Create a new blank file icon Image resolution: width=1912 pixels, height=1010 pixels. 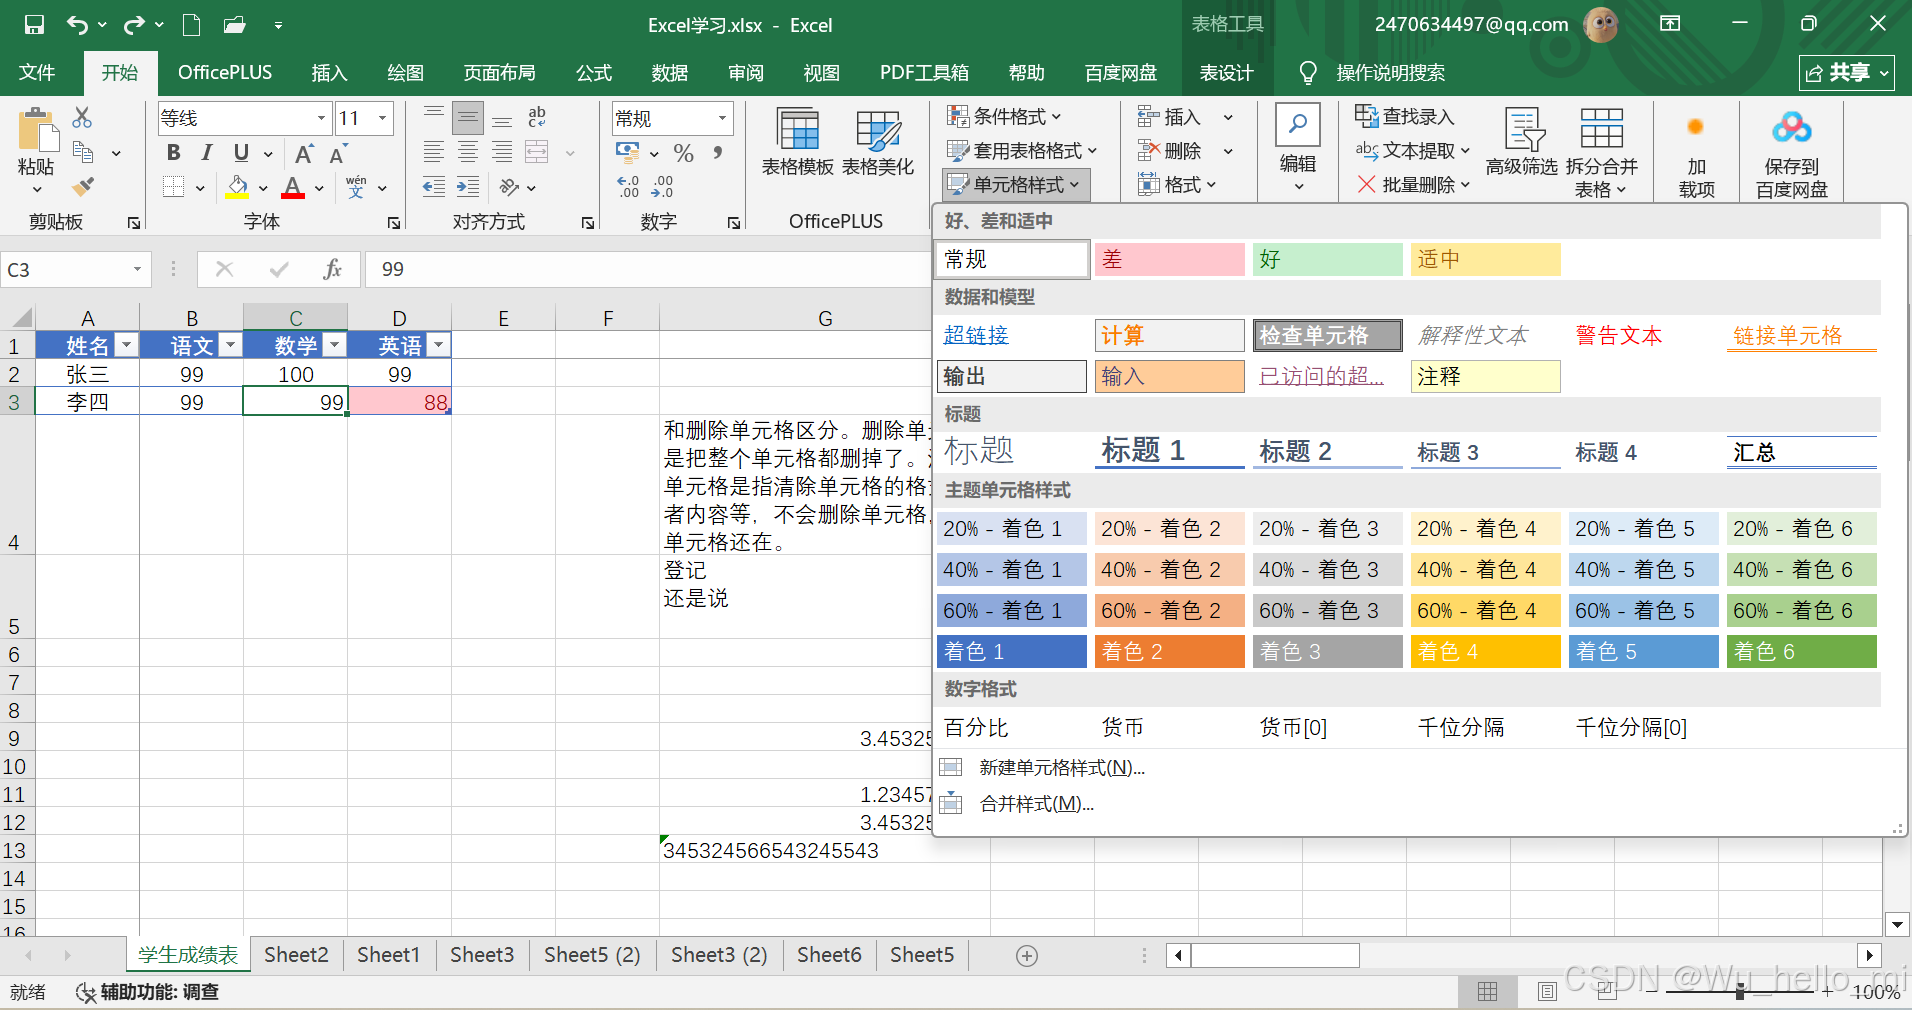[x=191, y=25]
